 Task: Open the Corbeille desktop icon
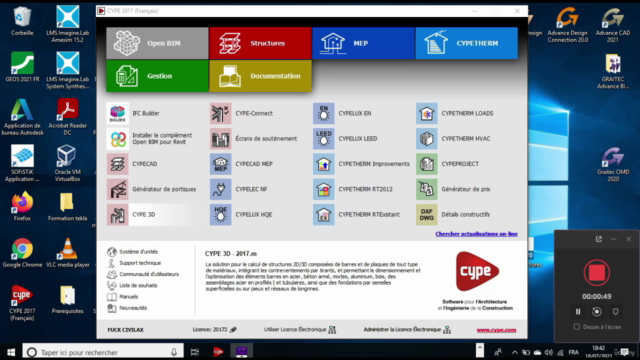22,21
